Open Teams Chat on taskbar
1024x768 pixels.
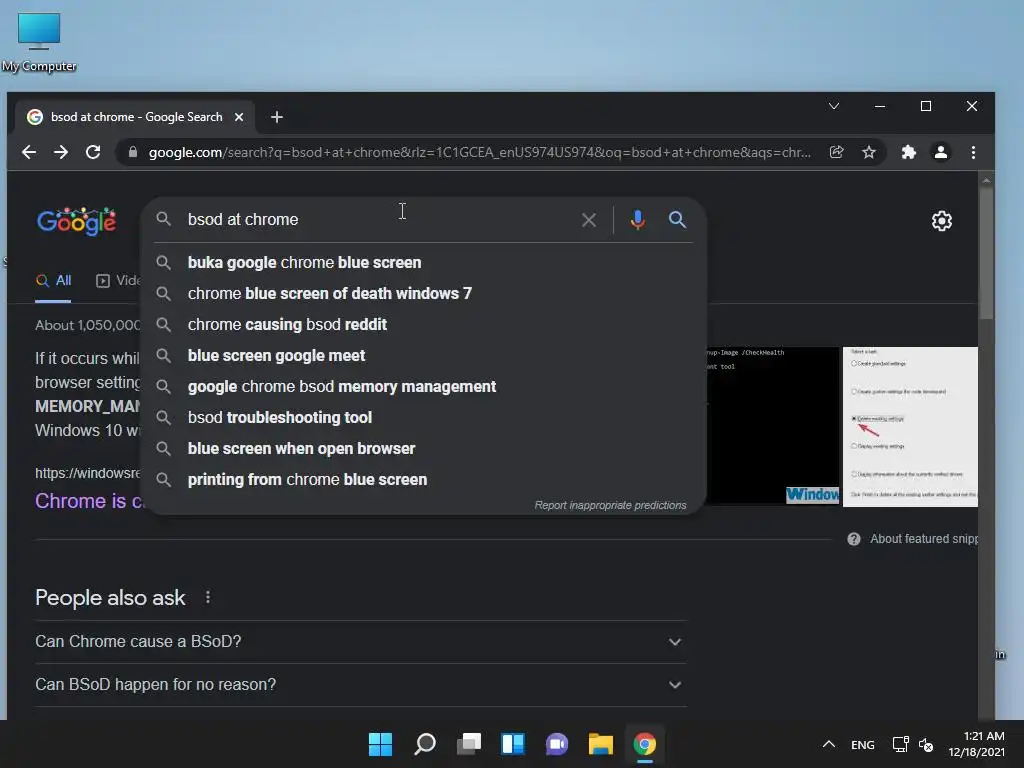tap(556, 744)
